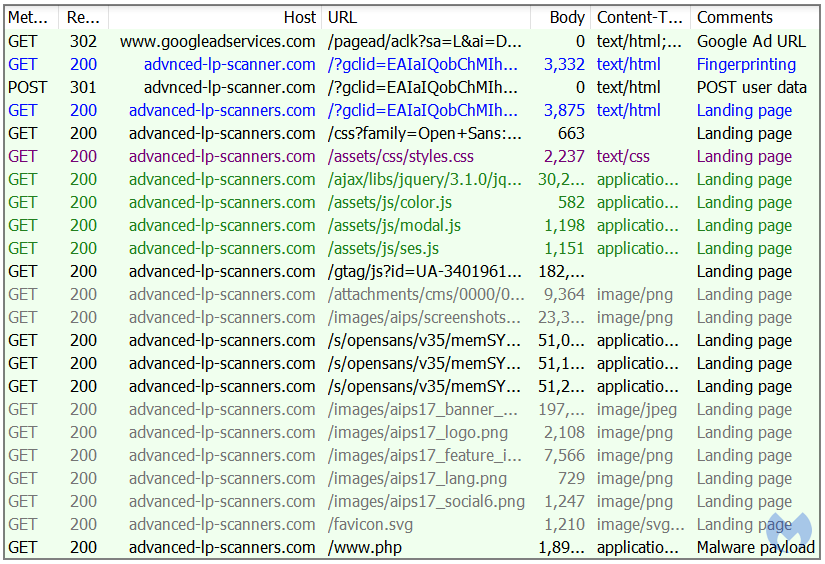Screen dimensions: 825x564
Task: Sort by the Method column header
Action: (x=30, y=17)
